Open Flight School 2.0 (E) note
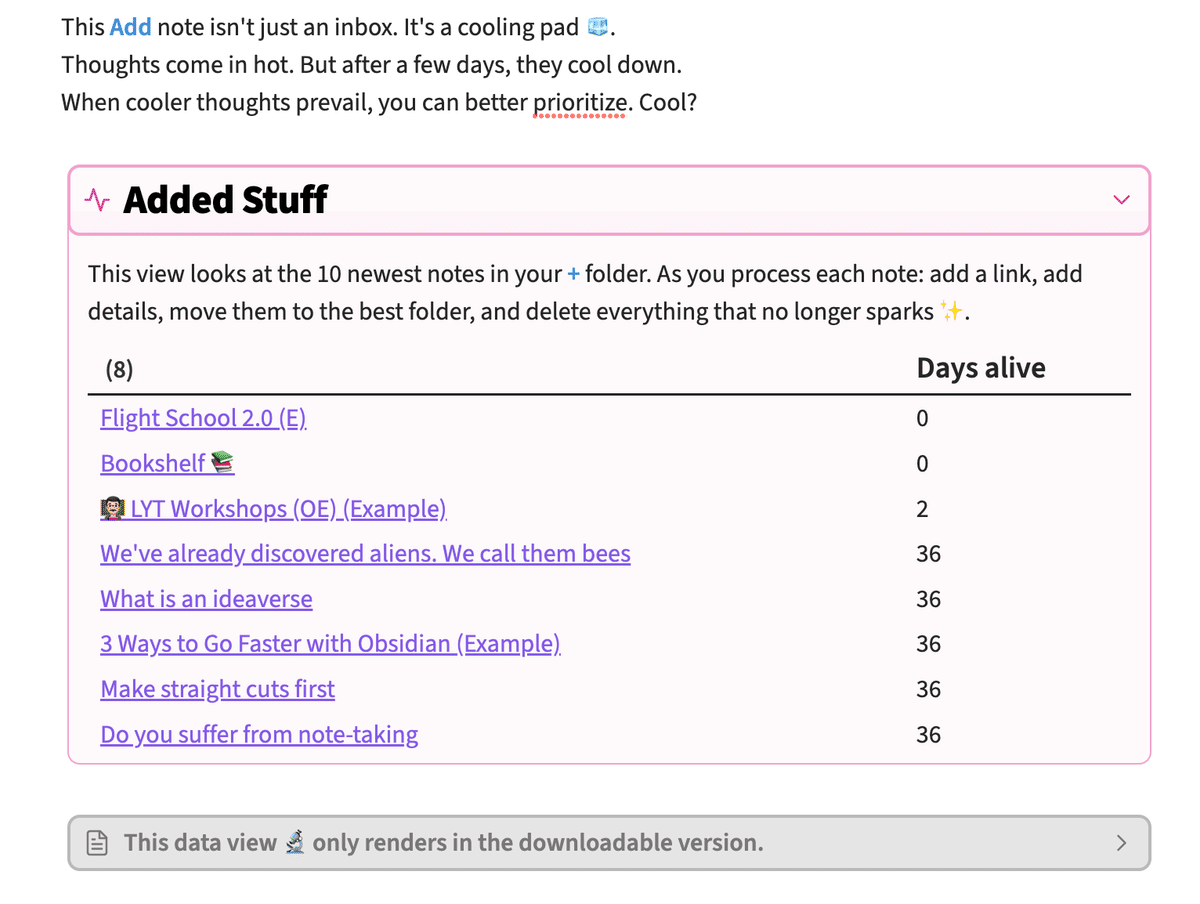 click(x=203, y=418)
